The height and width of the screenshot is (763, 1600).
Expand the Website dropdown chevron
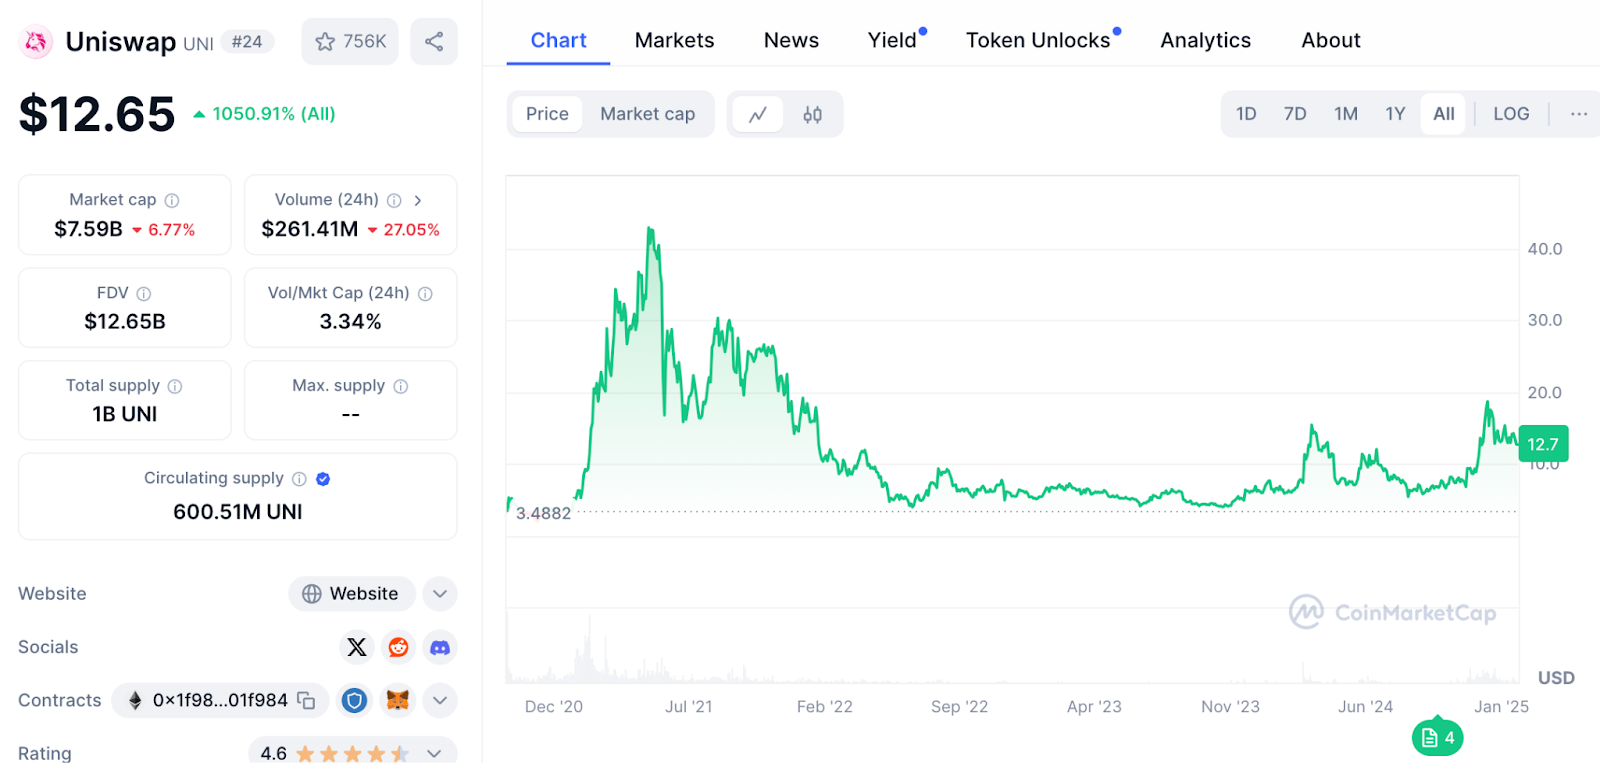pos(440,594)
